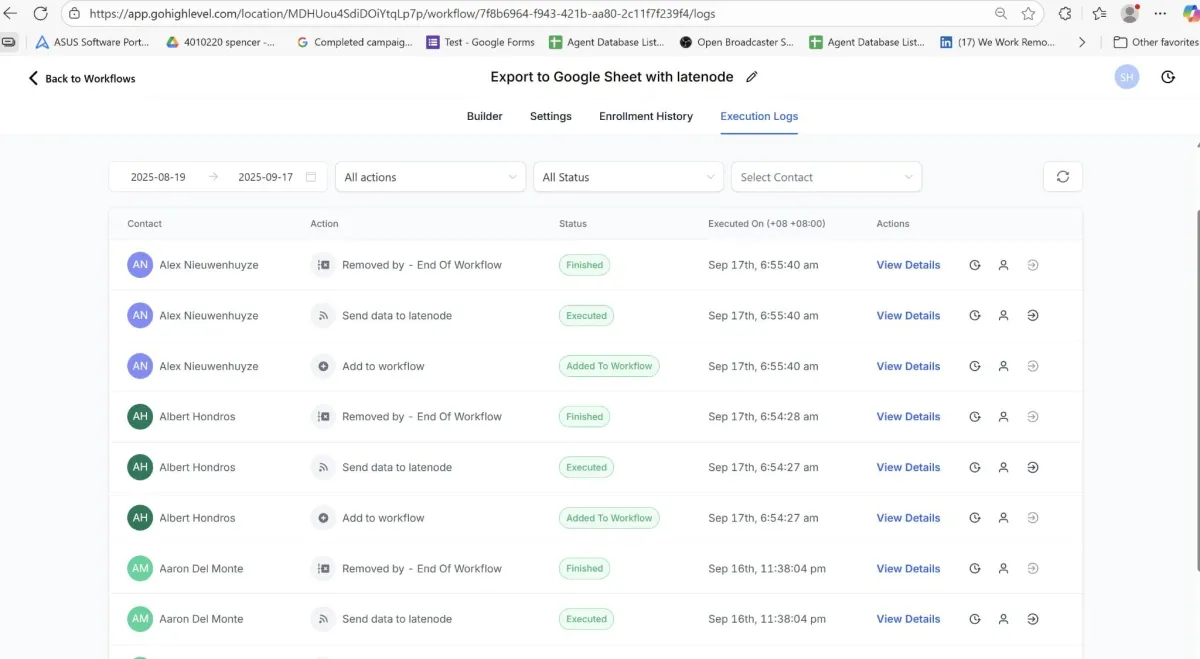Click arrow-in-circle icon for Alex 'Send data to latenode' row
Screen dimensions: 1200x659
tap(1033, 316)
